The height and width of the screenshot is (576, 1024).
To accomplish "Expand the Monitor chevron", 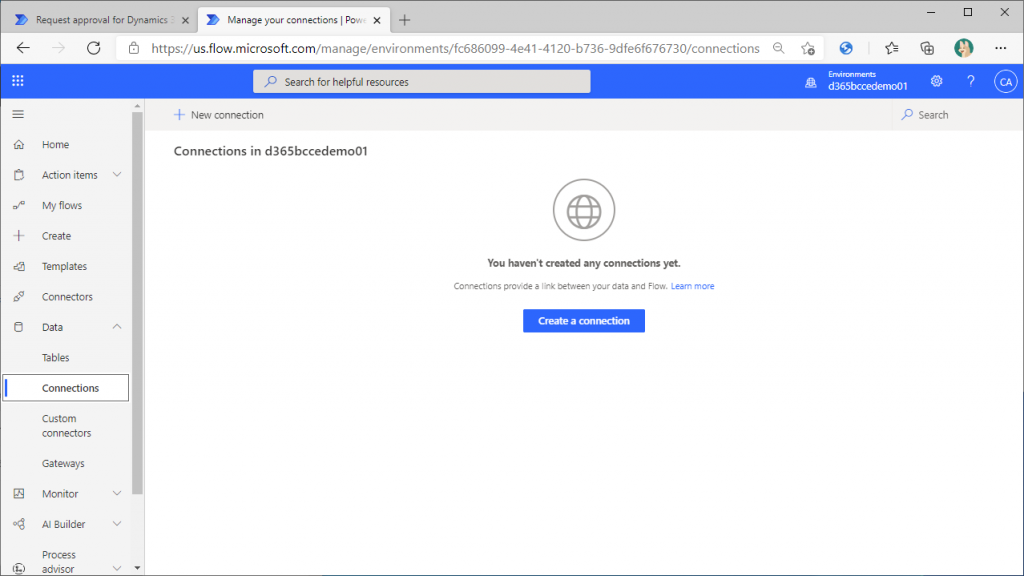I will coord(117,493).
